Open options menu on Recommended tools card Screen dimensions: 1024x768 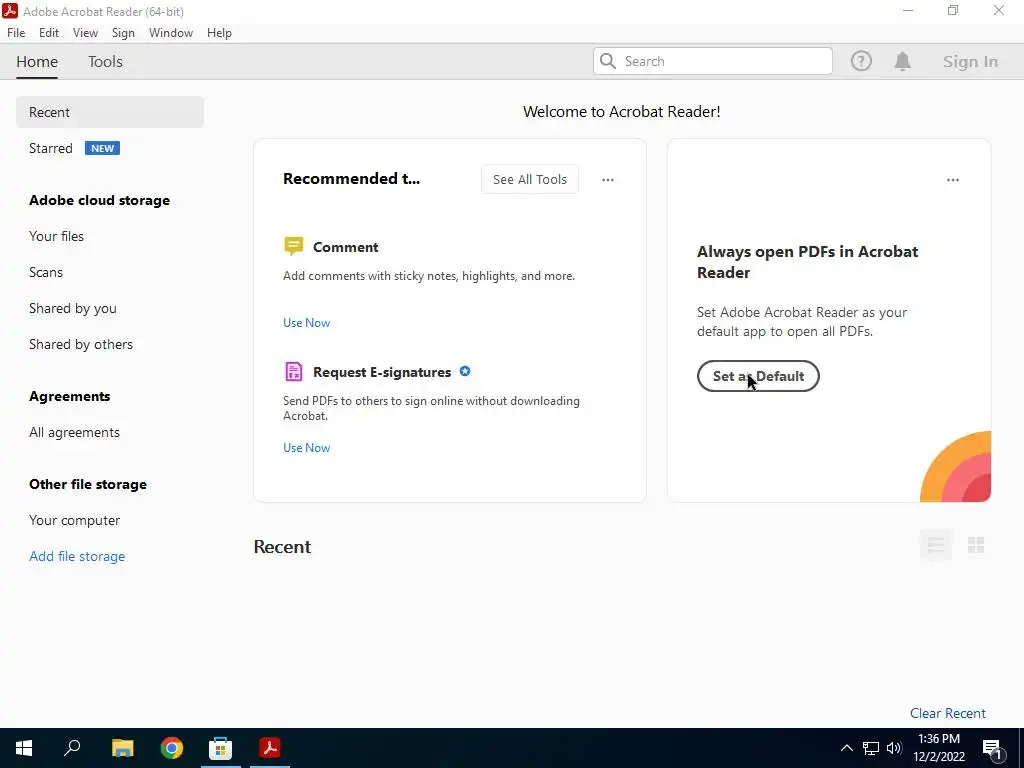tap(607, 180)
